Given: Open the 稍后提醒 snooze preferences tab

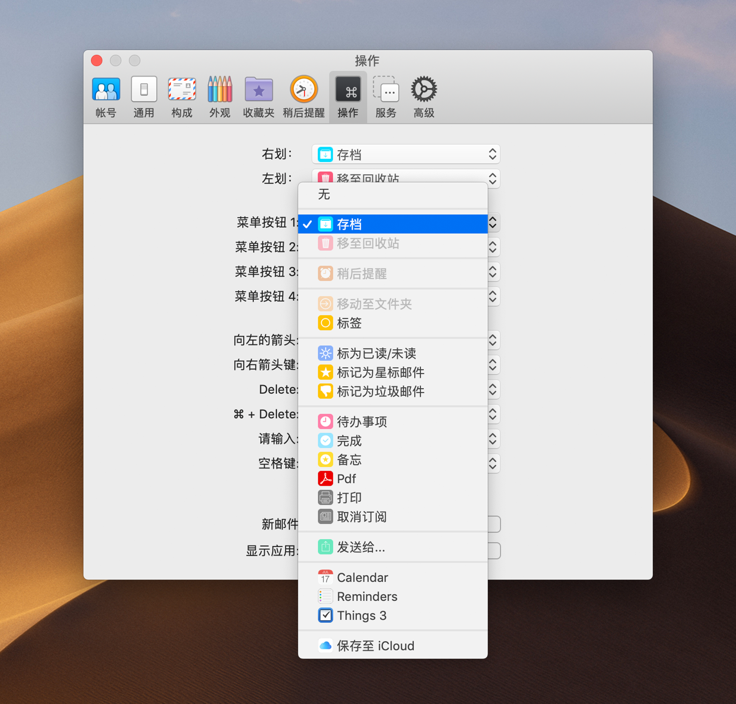Looking at the screenshot, I should coord(304,97).
